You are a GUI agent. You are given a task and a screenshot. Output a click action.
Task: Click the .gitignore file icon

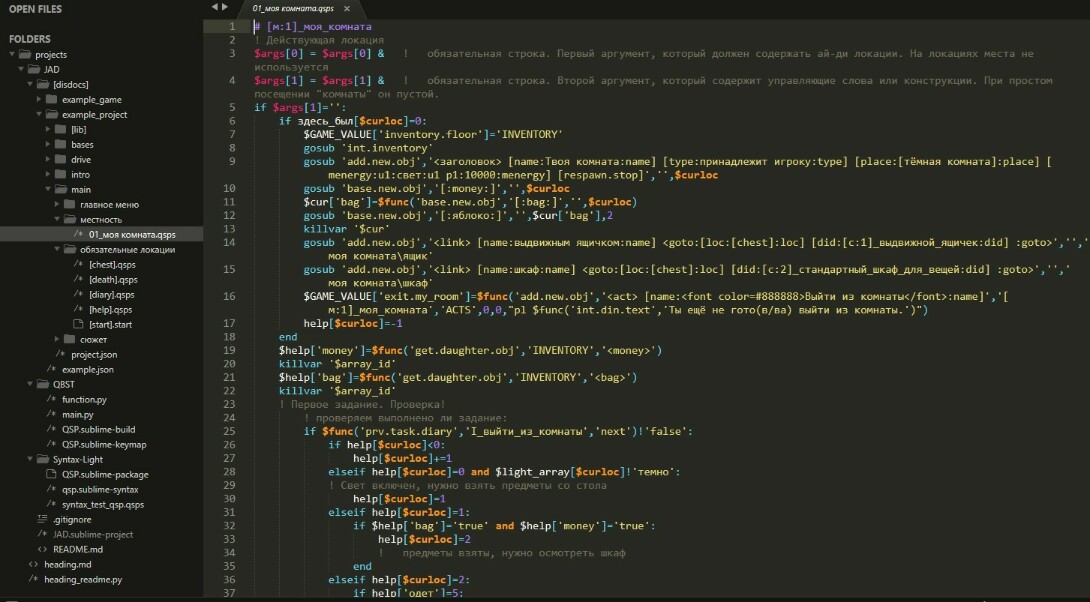pos(42,519)
